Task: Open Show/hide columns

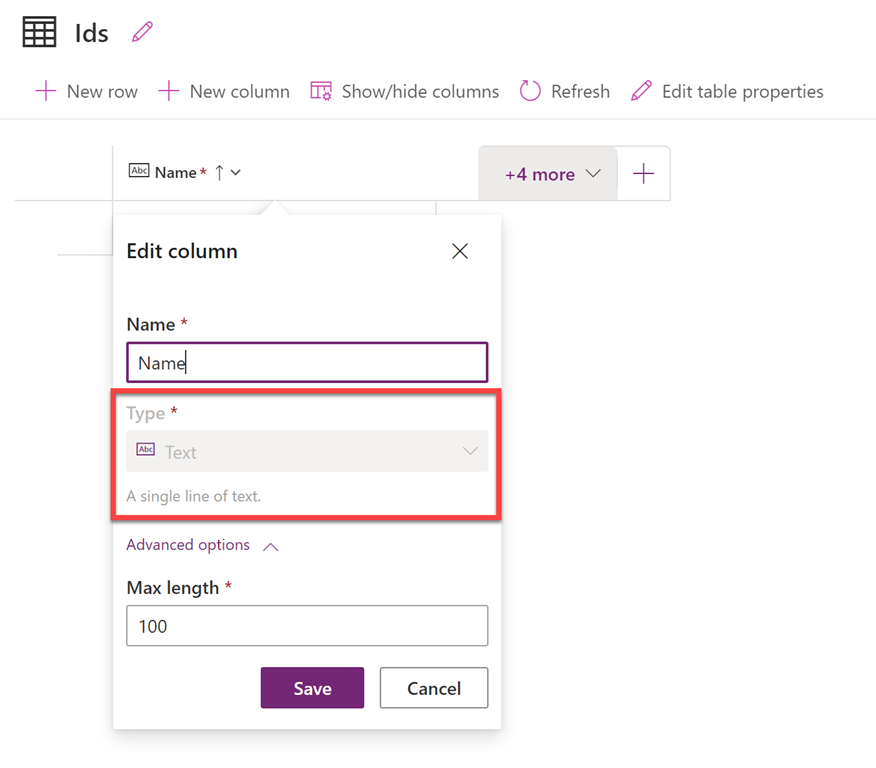Action: [x=405, y=91]
